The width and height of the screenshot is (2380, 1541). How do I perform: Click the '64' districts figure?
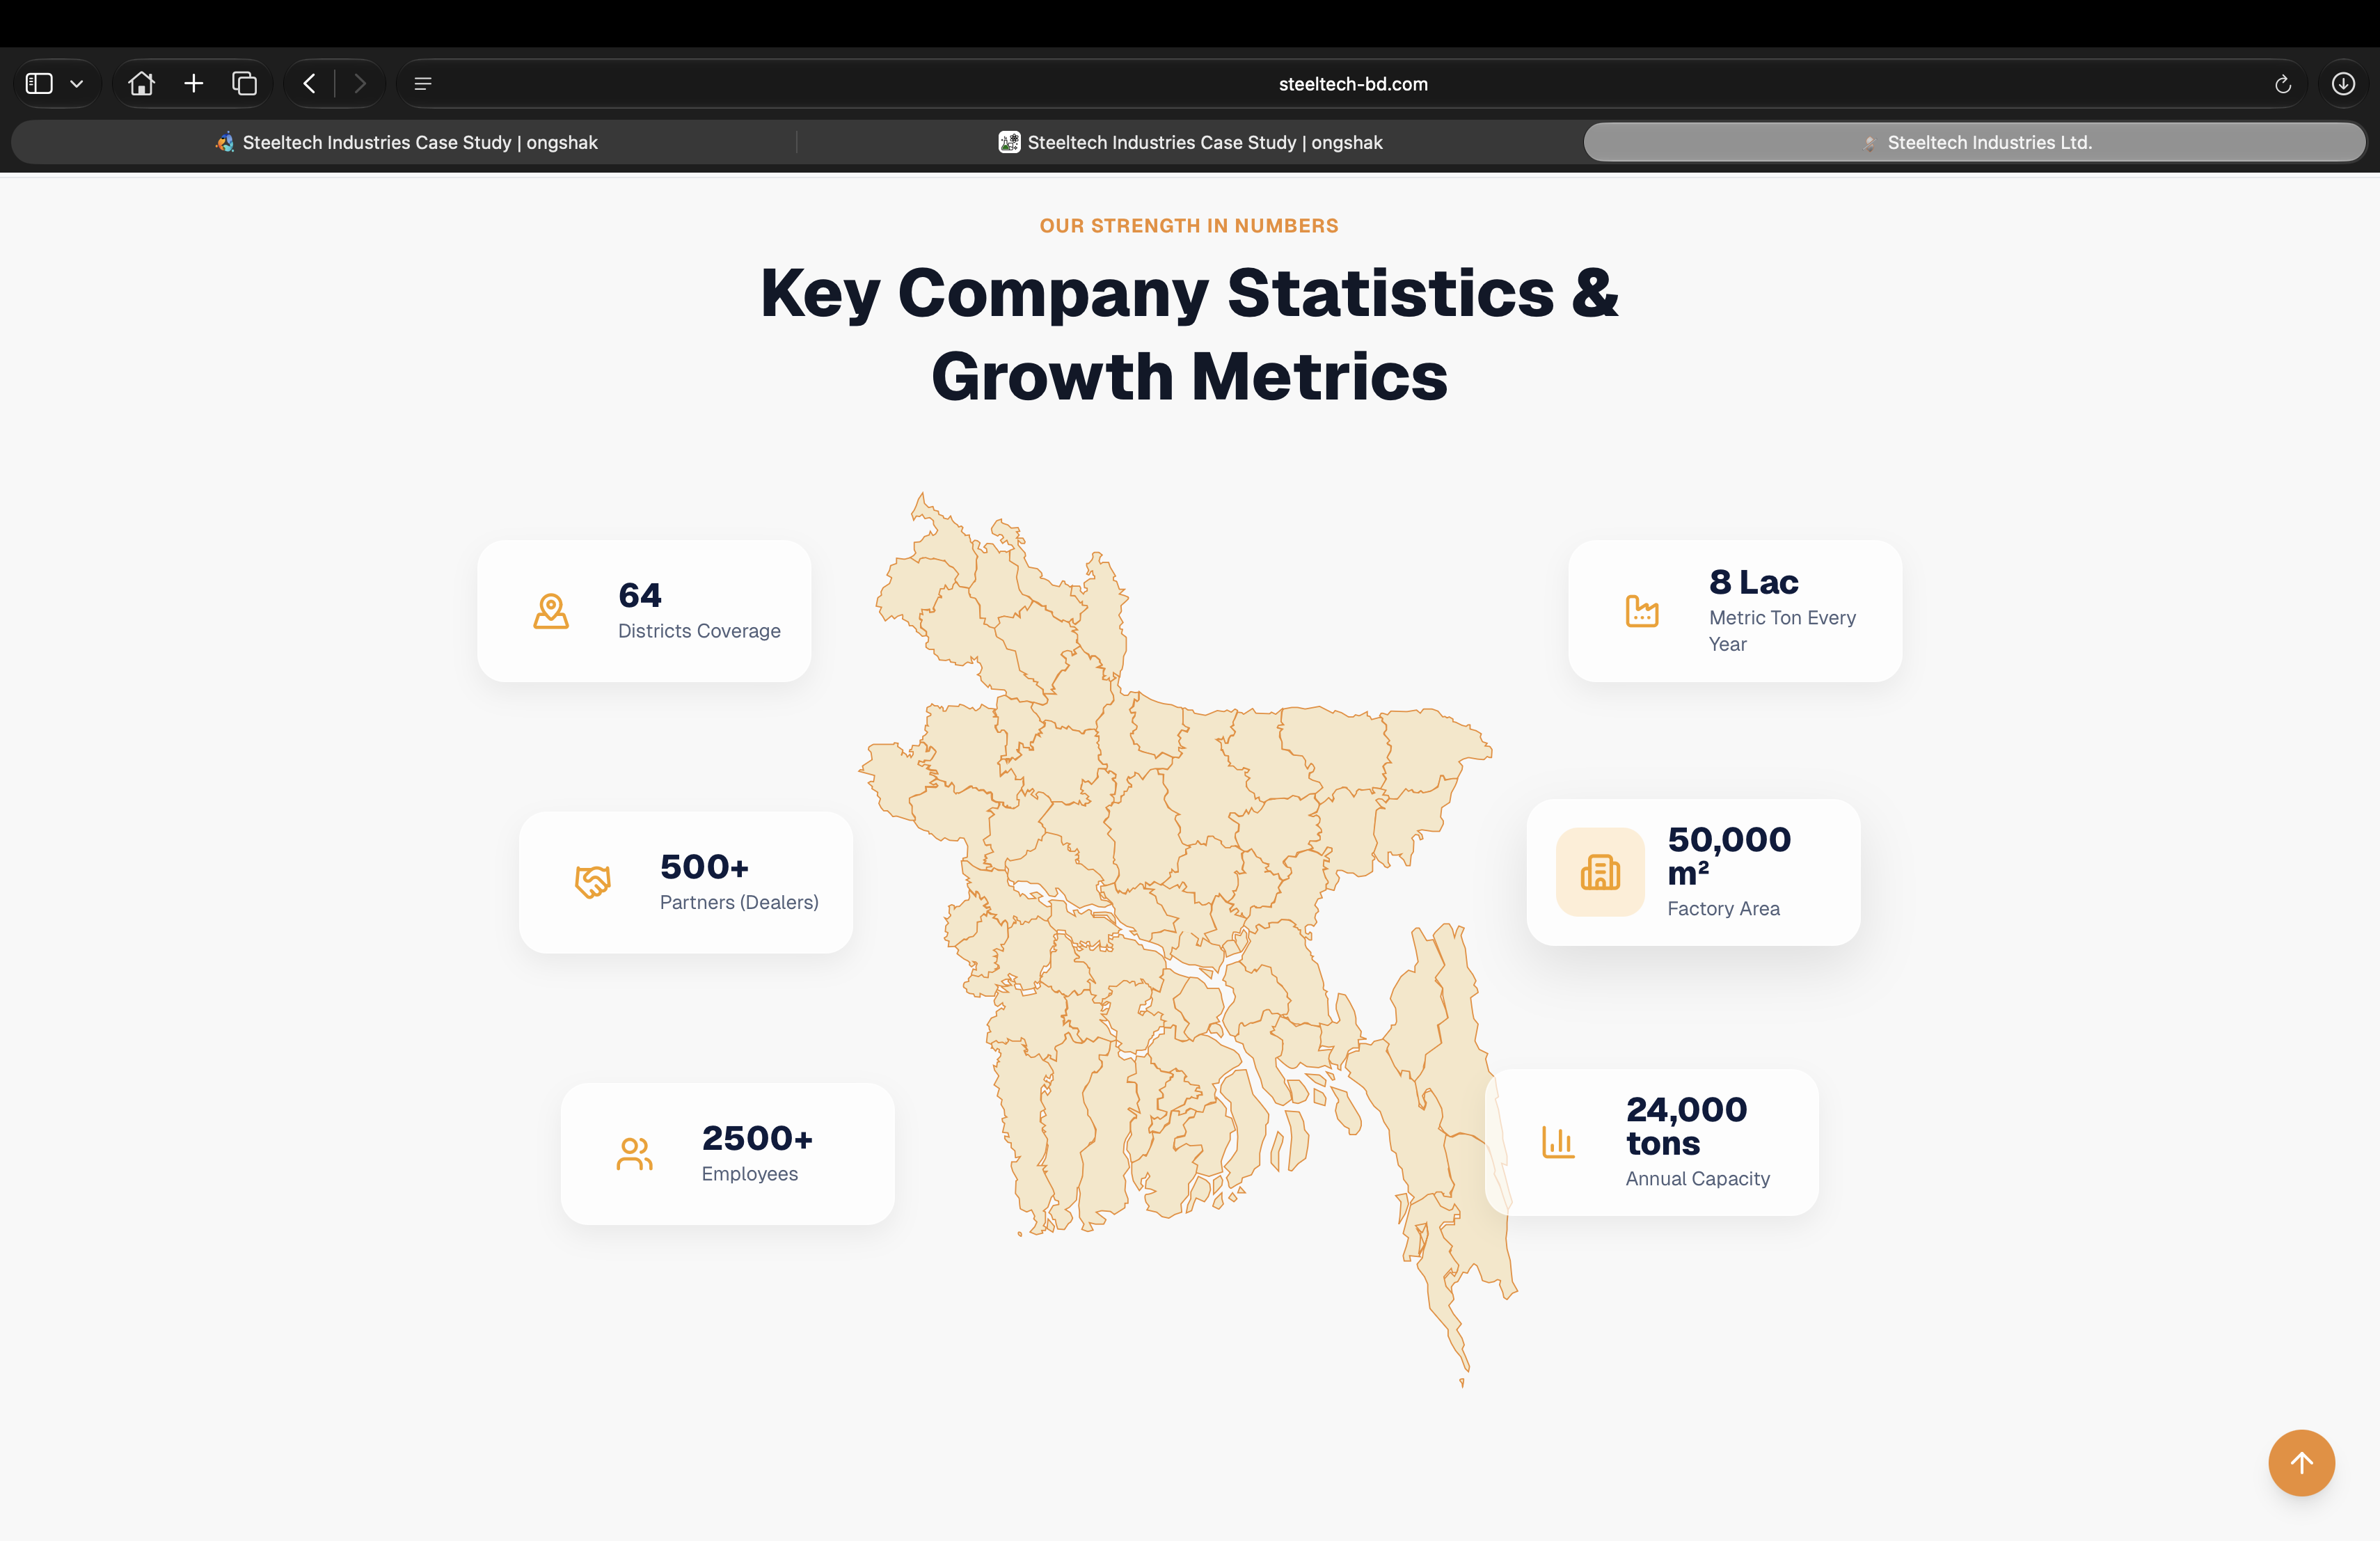(640, 595)
